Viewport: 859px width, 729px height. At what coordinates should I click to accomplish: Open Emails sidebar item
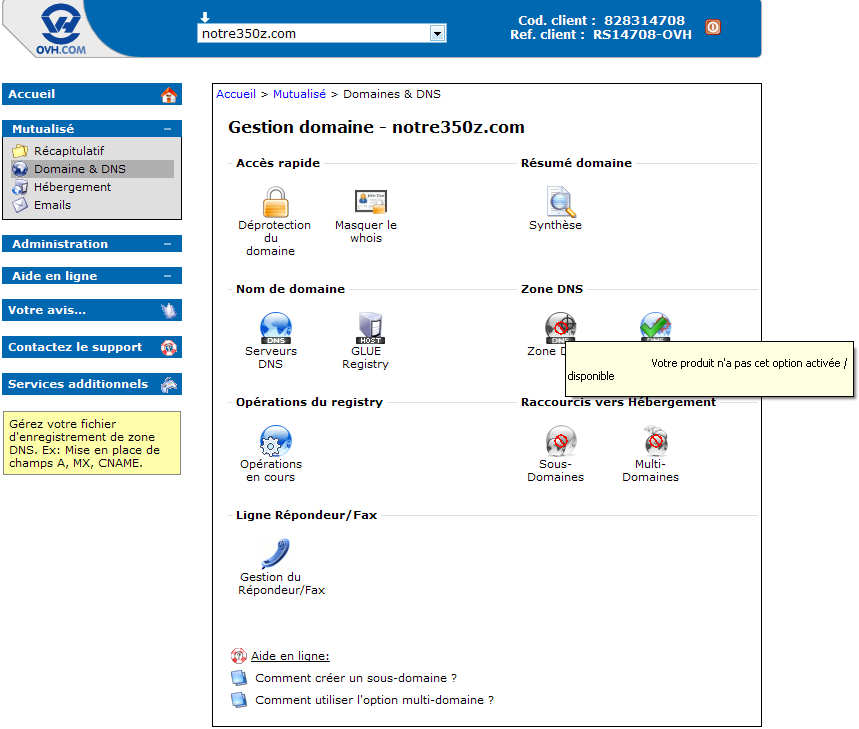pyautogui.click(x=52, y=205)
